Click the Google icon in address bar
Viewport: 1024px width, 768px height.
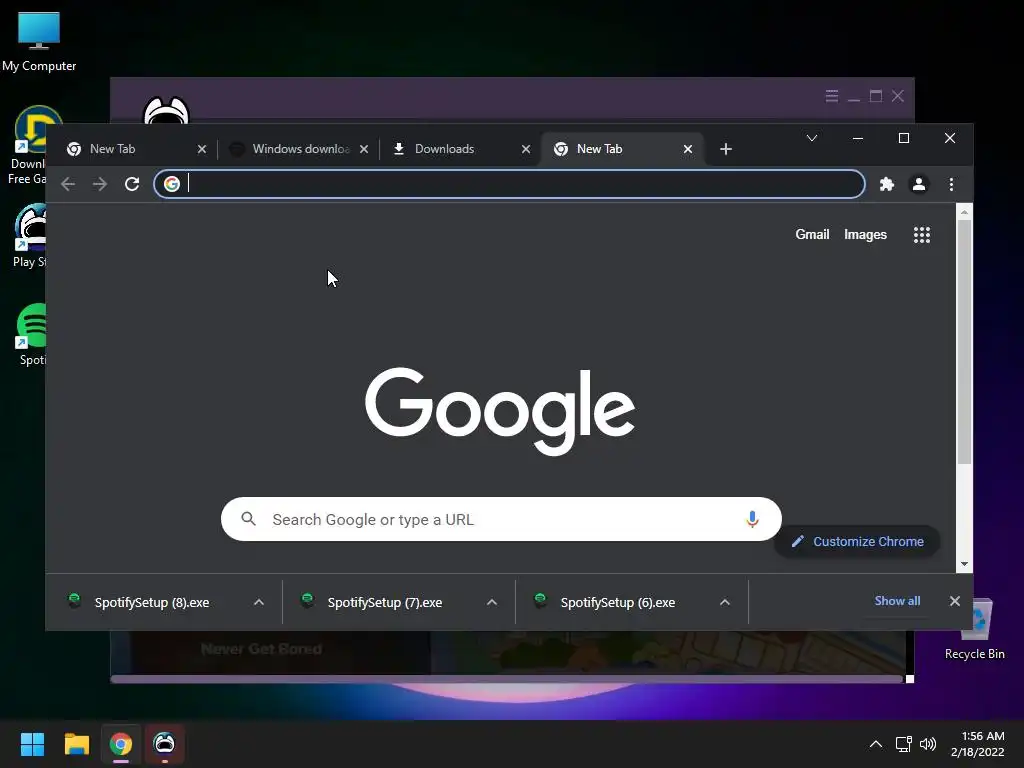(x=172, y=184)
